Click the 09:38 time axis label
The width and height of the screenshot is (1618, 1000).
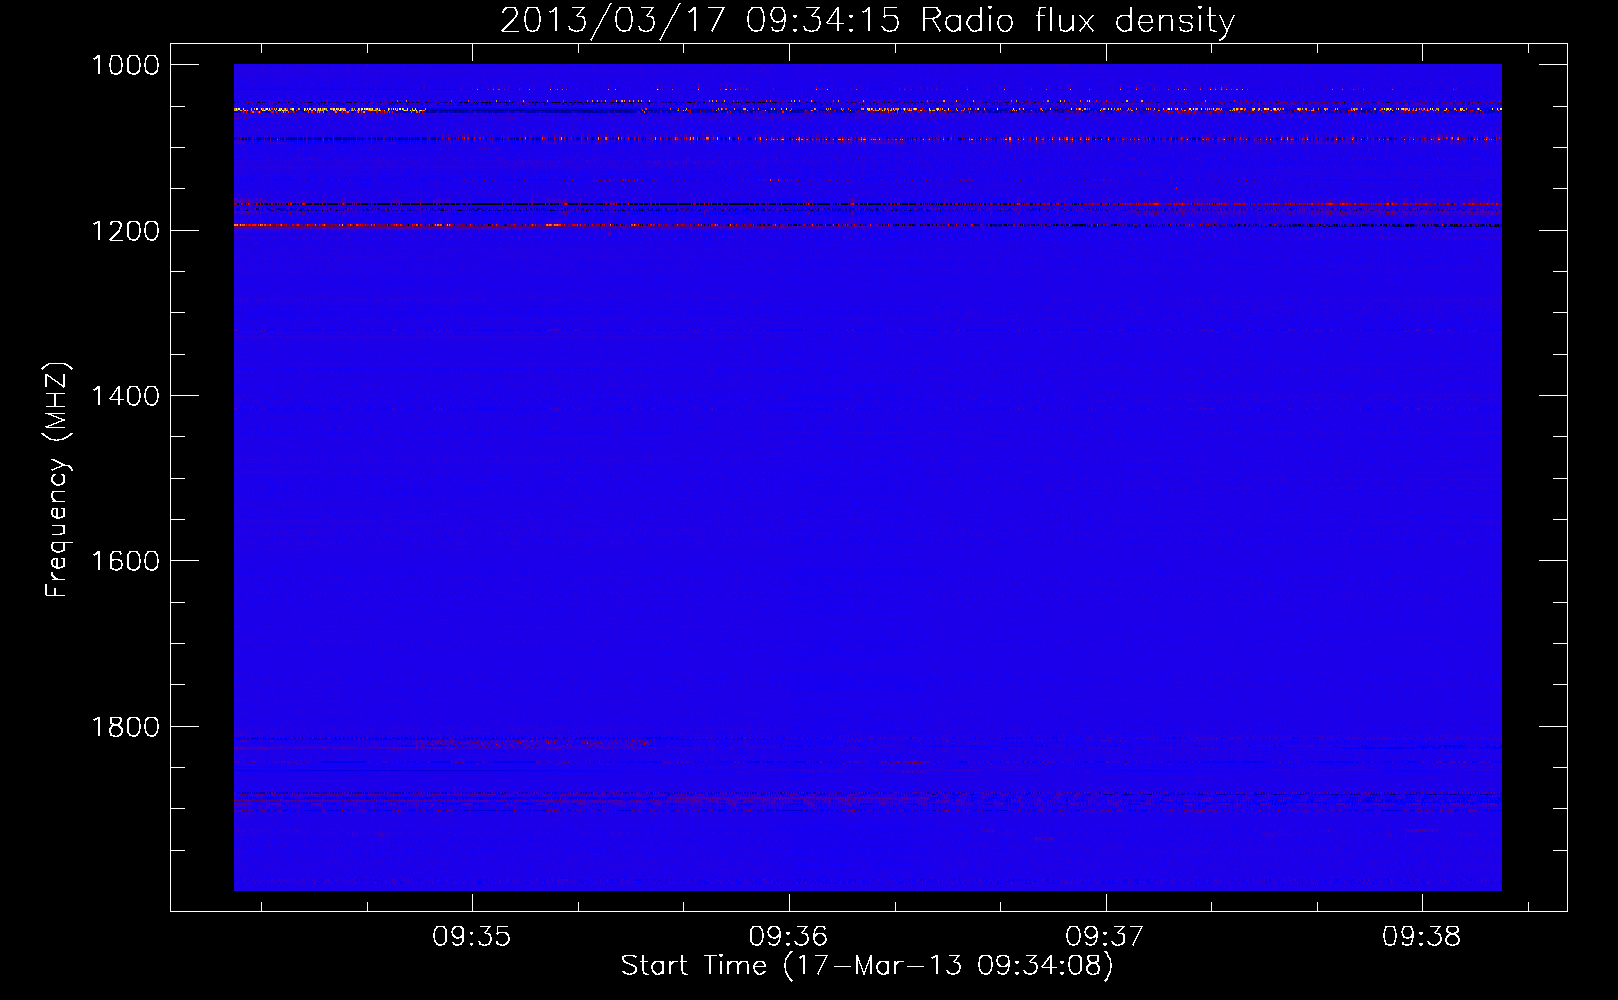[x=1421, y=937]
